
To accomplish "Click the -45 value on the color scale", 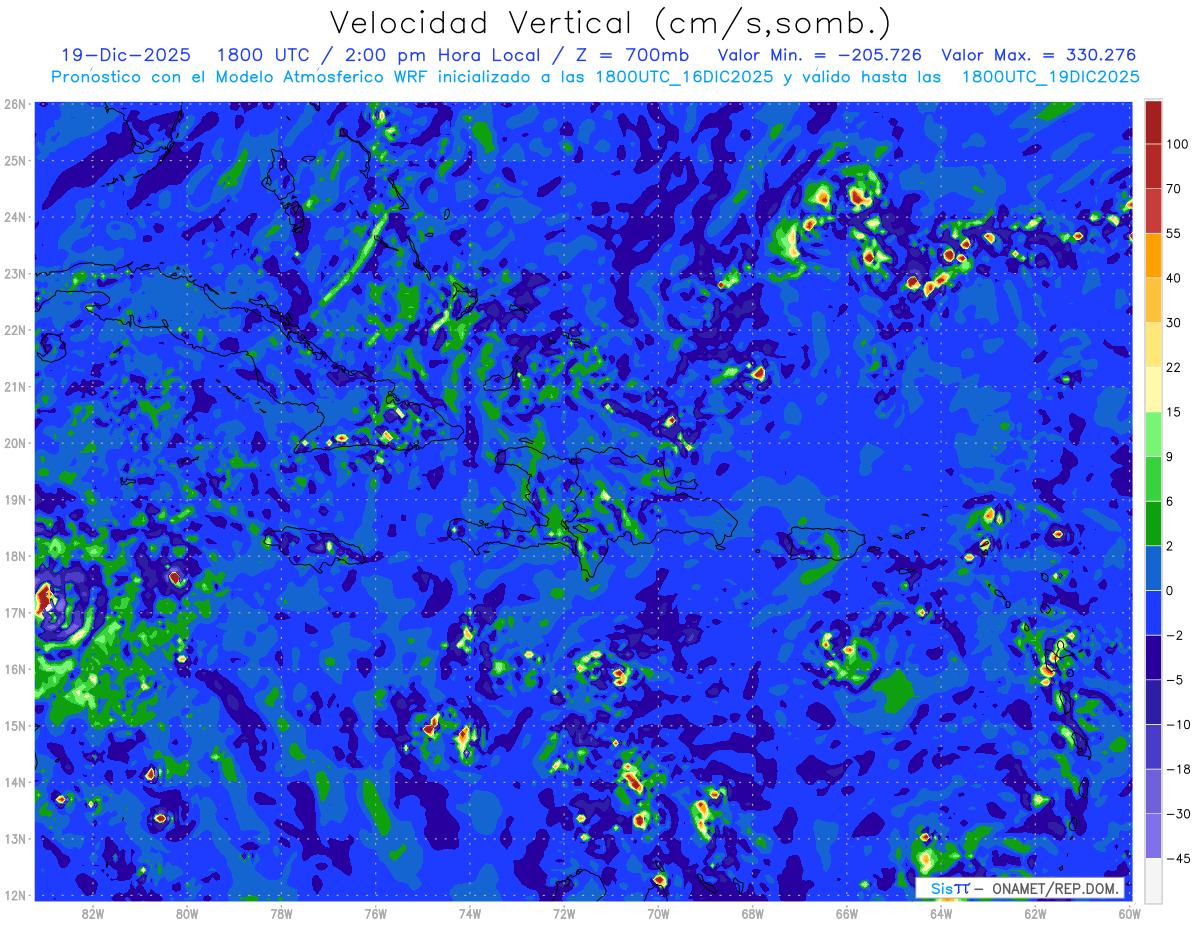I will 1178,859.
